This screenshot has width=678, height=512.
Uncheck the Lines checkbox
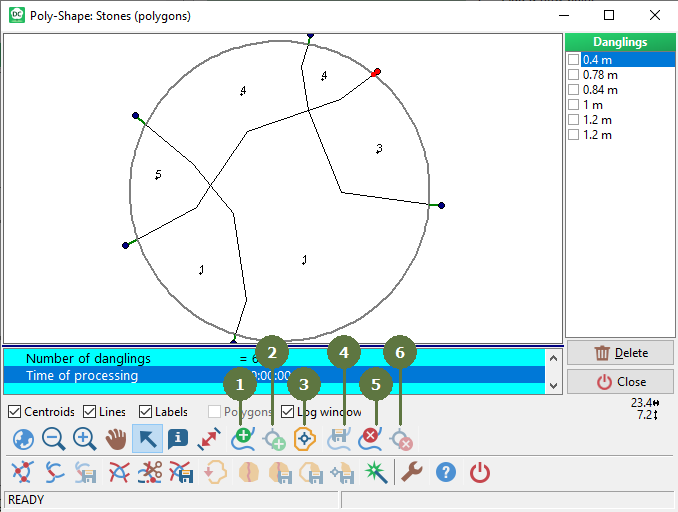point(90,412)
